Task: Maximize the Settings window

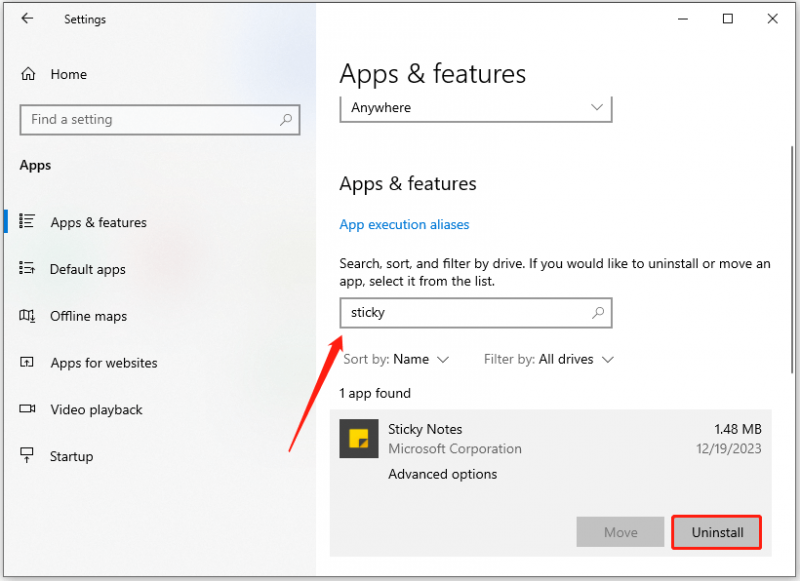Action: click(728, 19)
